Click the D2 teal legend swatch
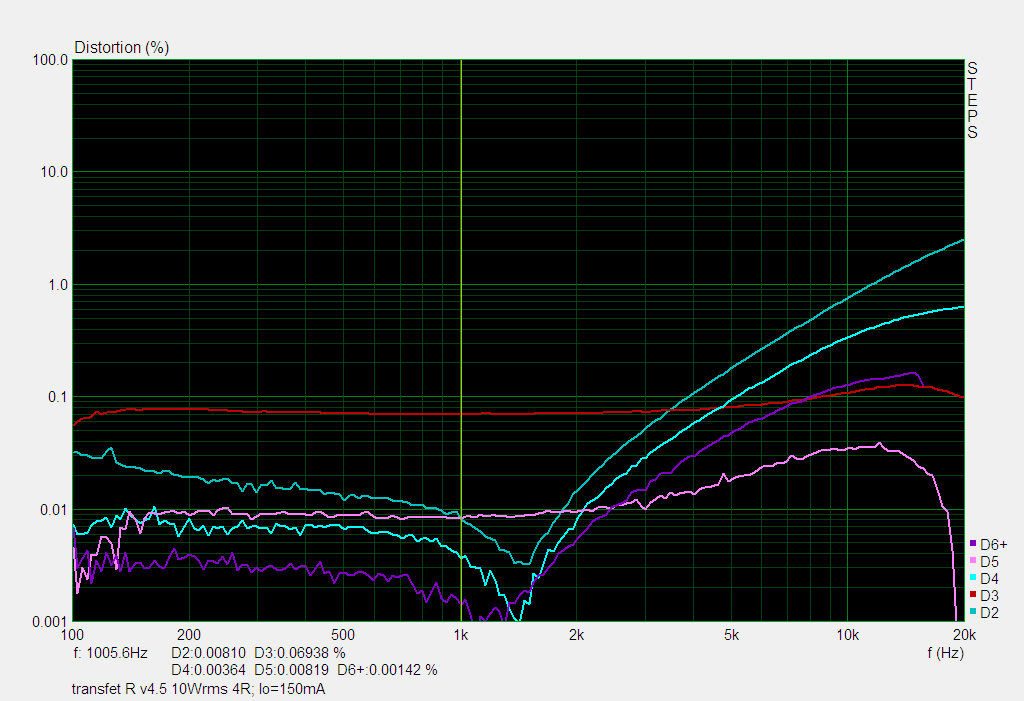This screenshot has height=701, width=1024. point(973,611)
